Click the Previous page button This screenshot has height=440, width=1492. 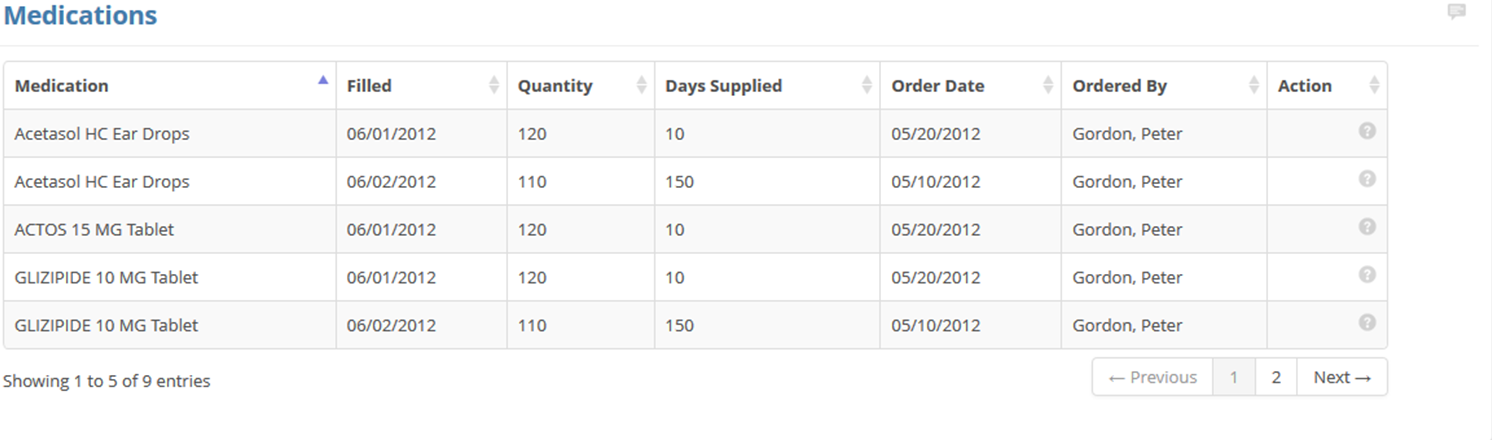click(1153, 377)
